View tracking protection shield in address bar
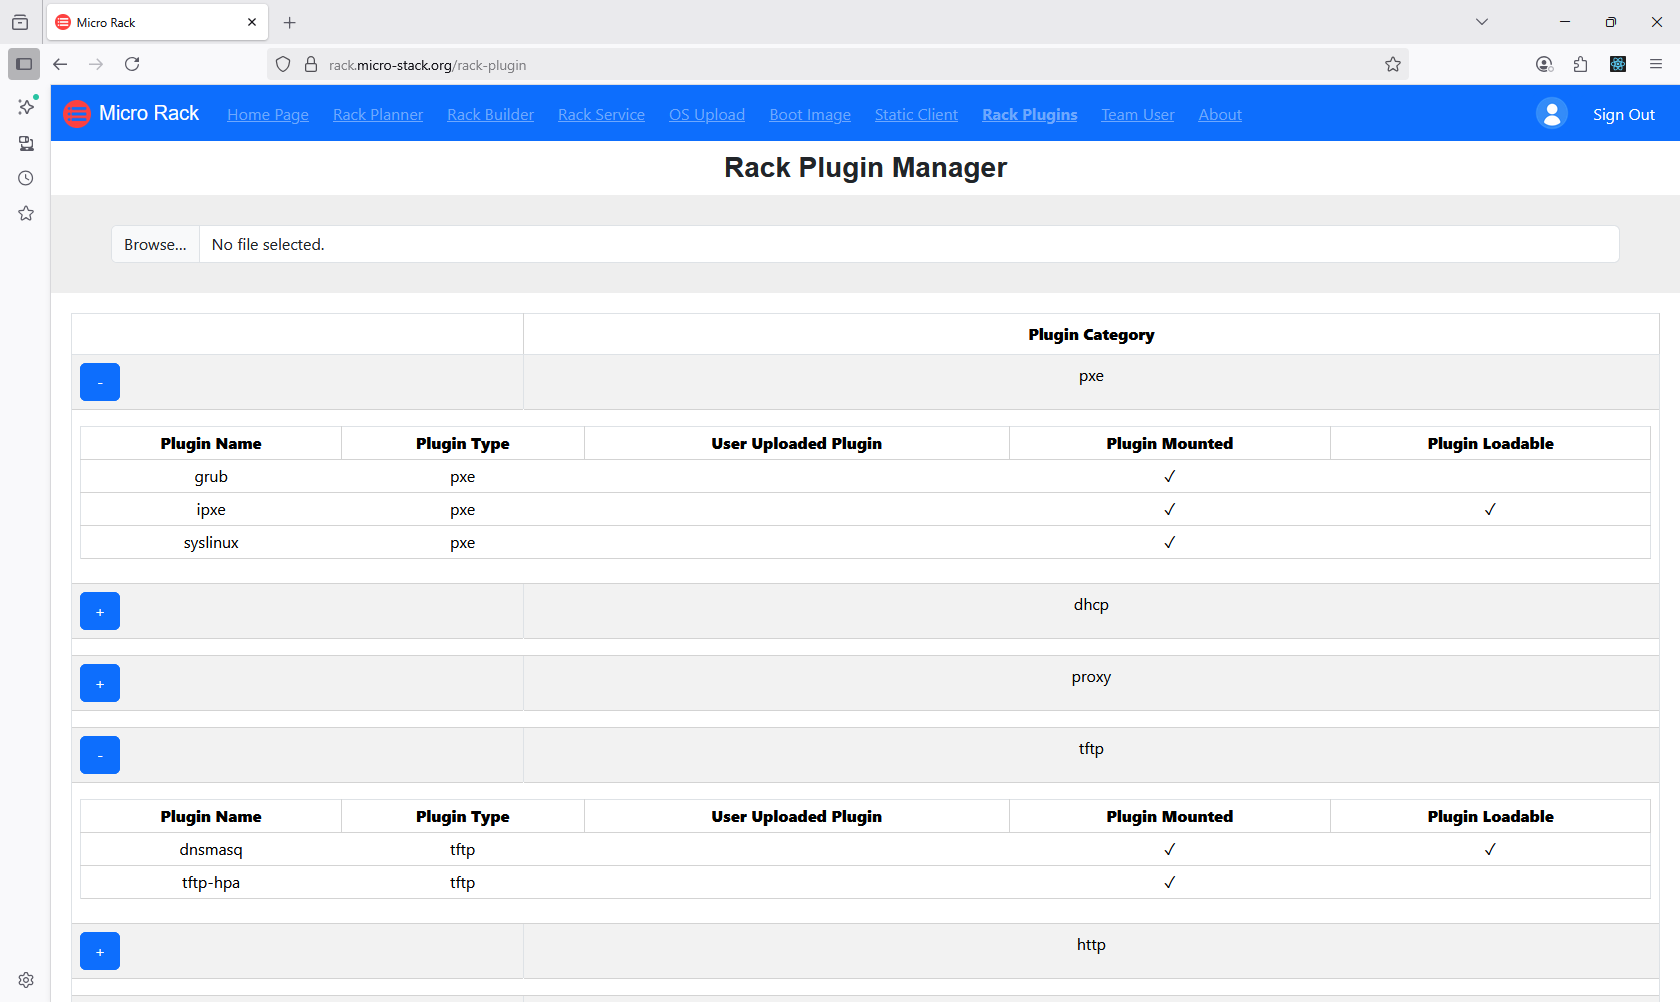Screen dimensions: 1680x1002 coord(283,64)
